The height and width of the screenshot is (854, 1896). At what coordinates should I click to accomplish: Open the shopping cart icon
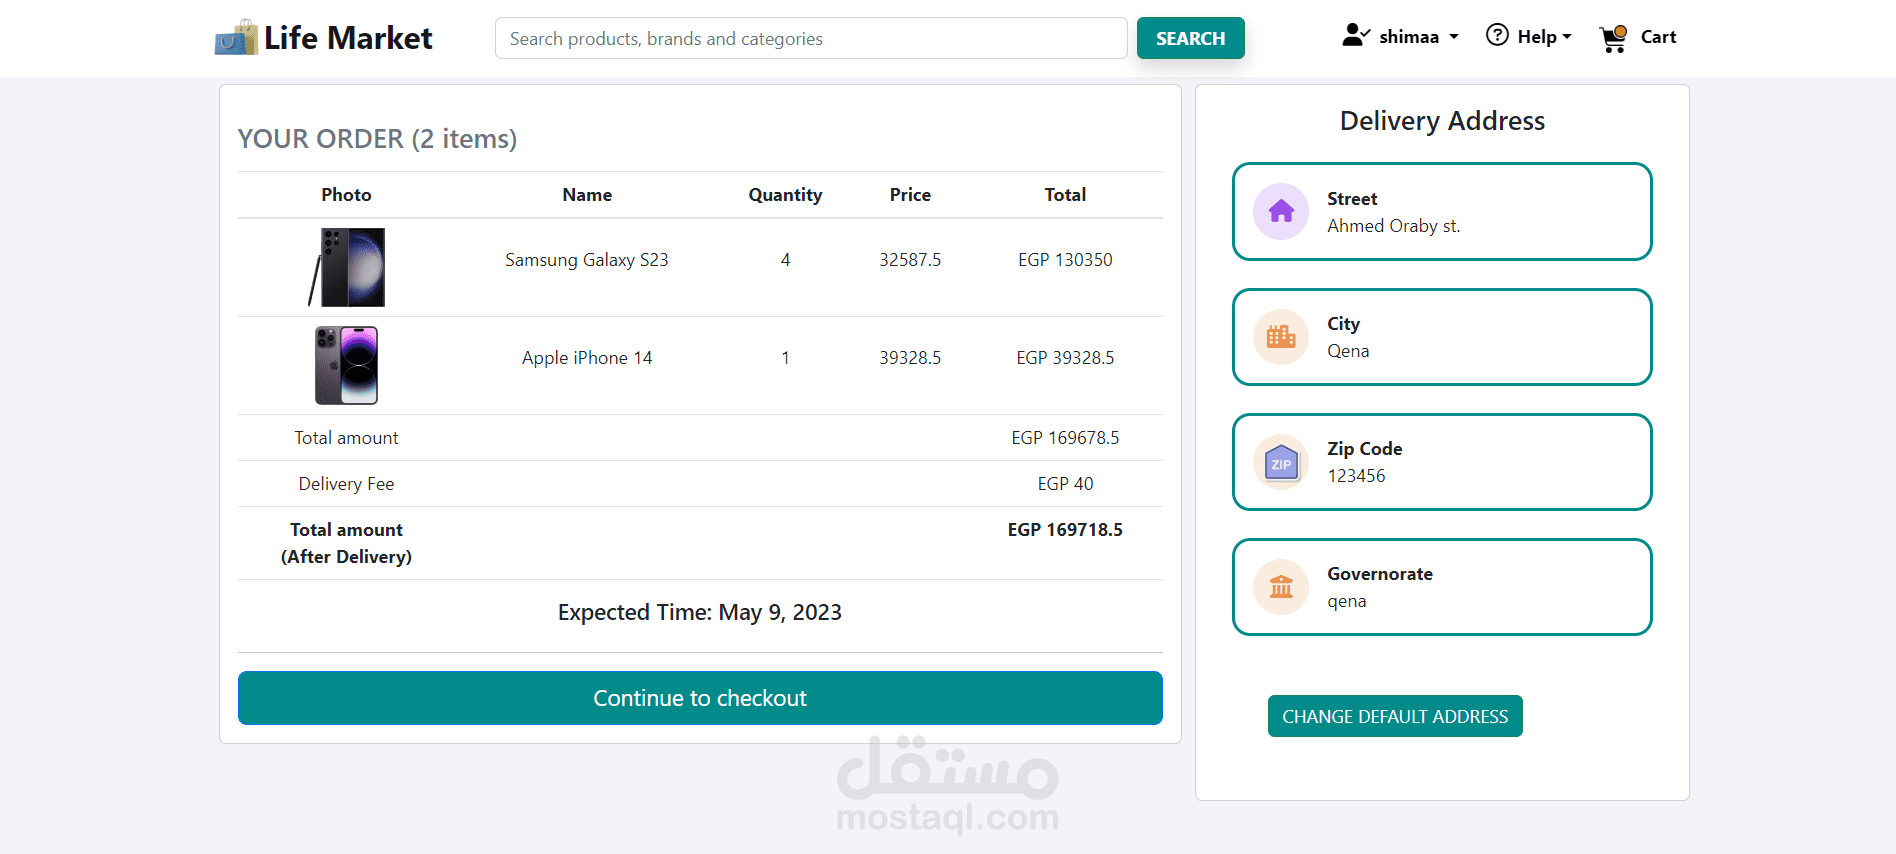(x=1613, y=38)
